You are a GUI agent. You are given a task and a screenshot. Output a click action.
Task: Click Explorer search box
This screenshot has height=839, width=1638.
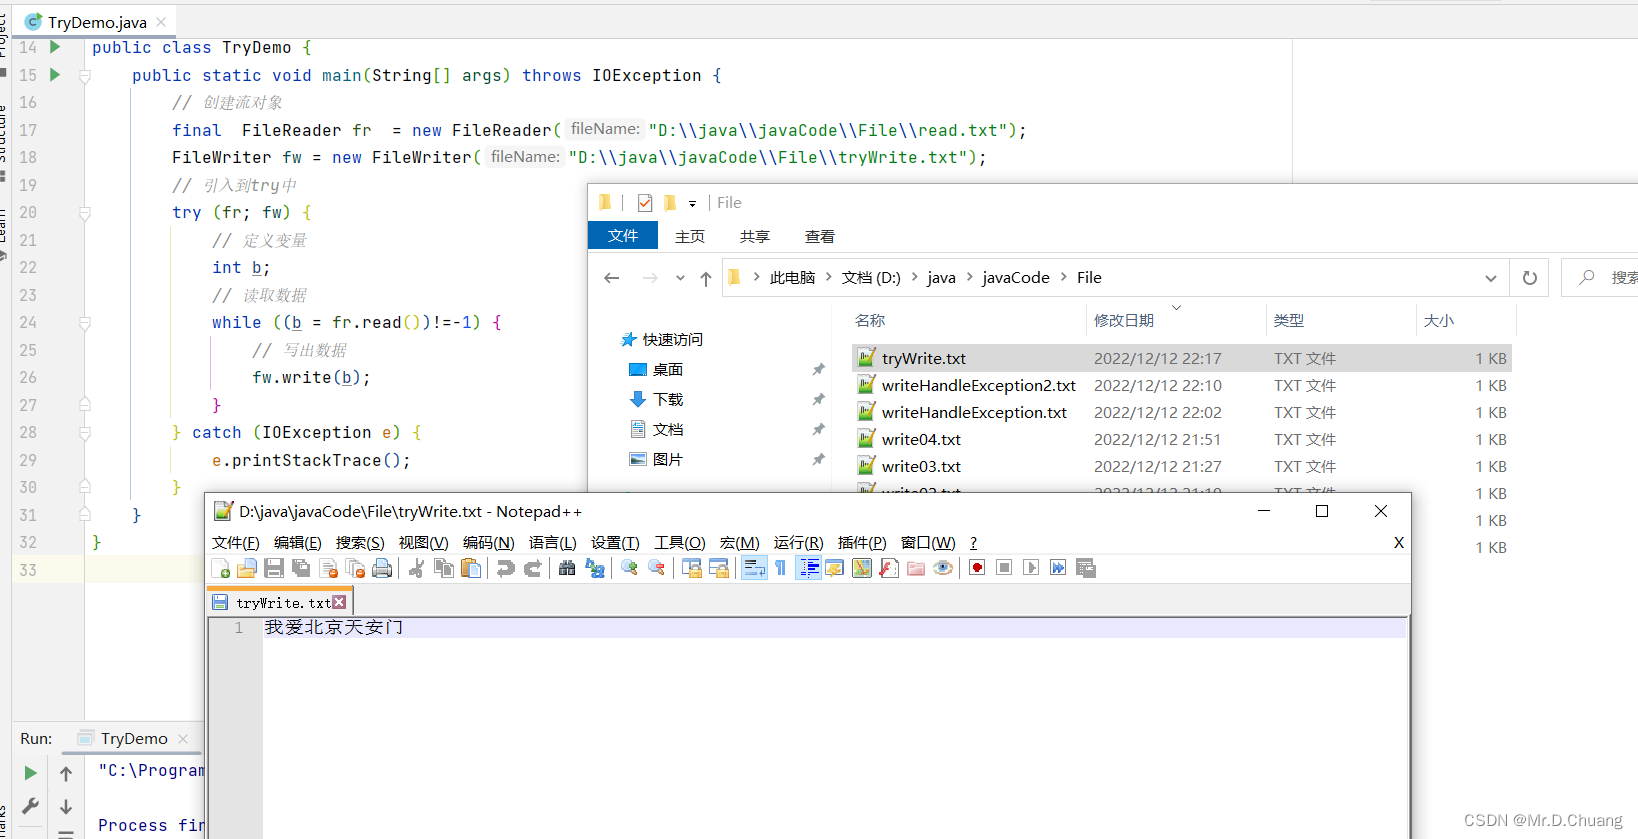point(1602,278)
